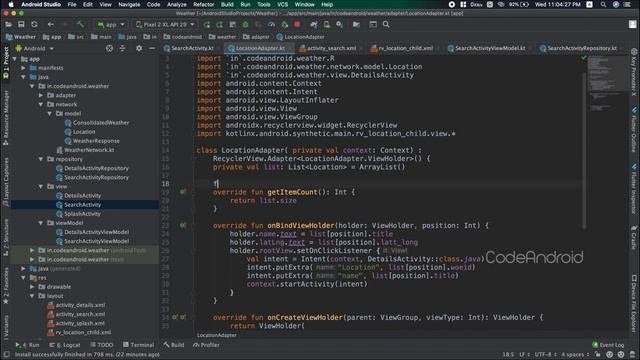Screen dimensions: 640x360
Task: Click the Save All toolbar icon
Action: point(21,24)
